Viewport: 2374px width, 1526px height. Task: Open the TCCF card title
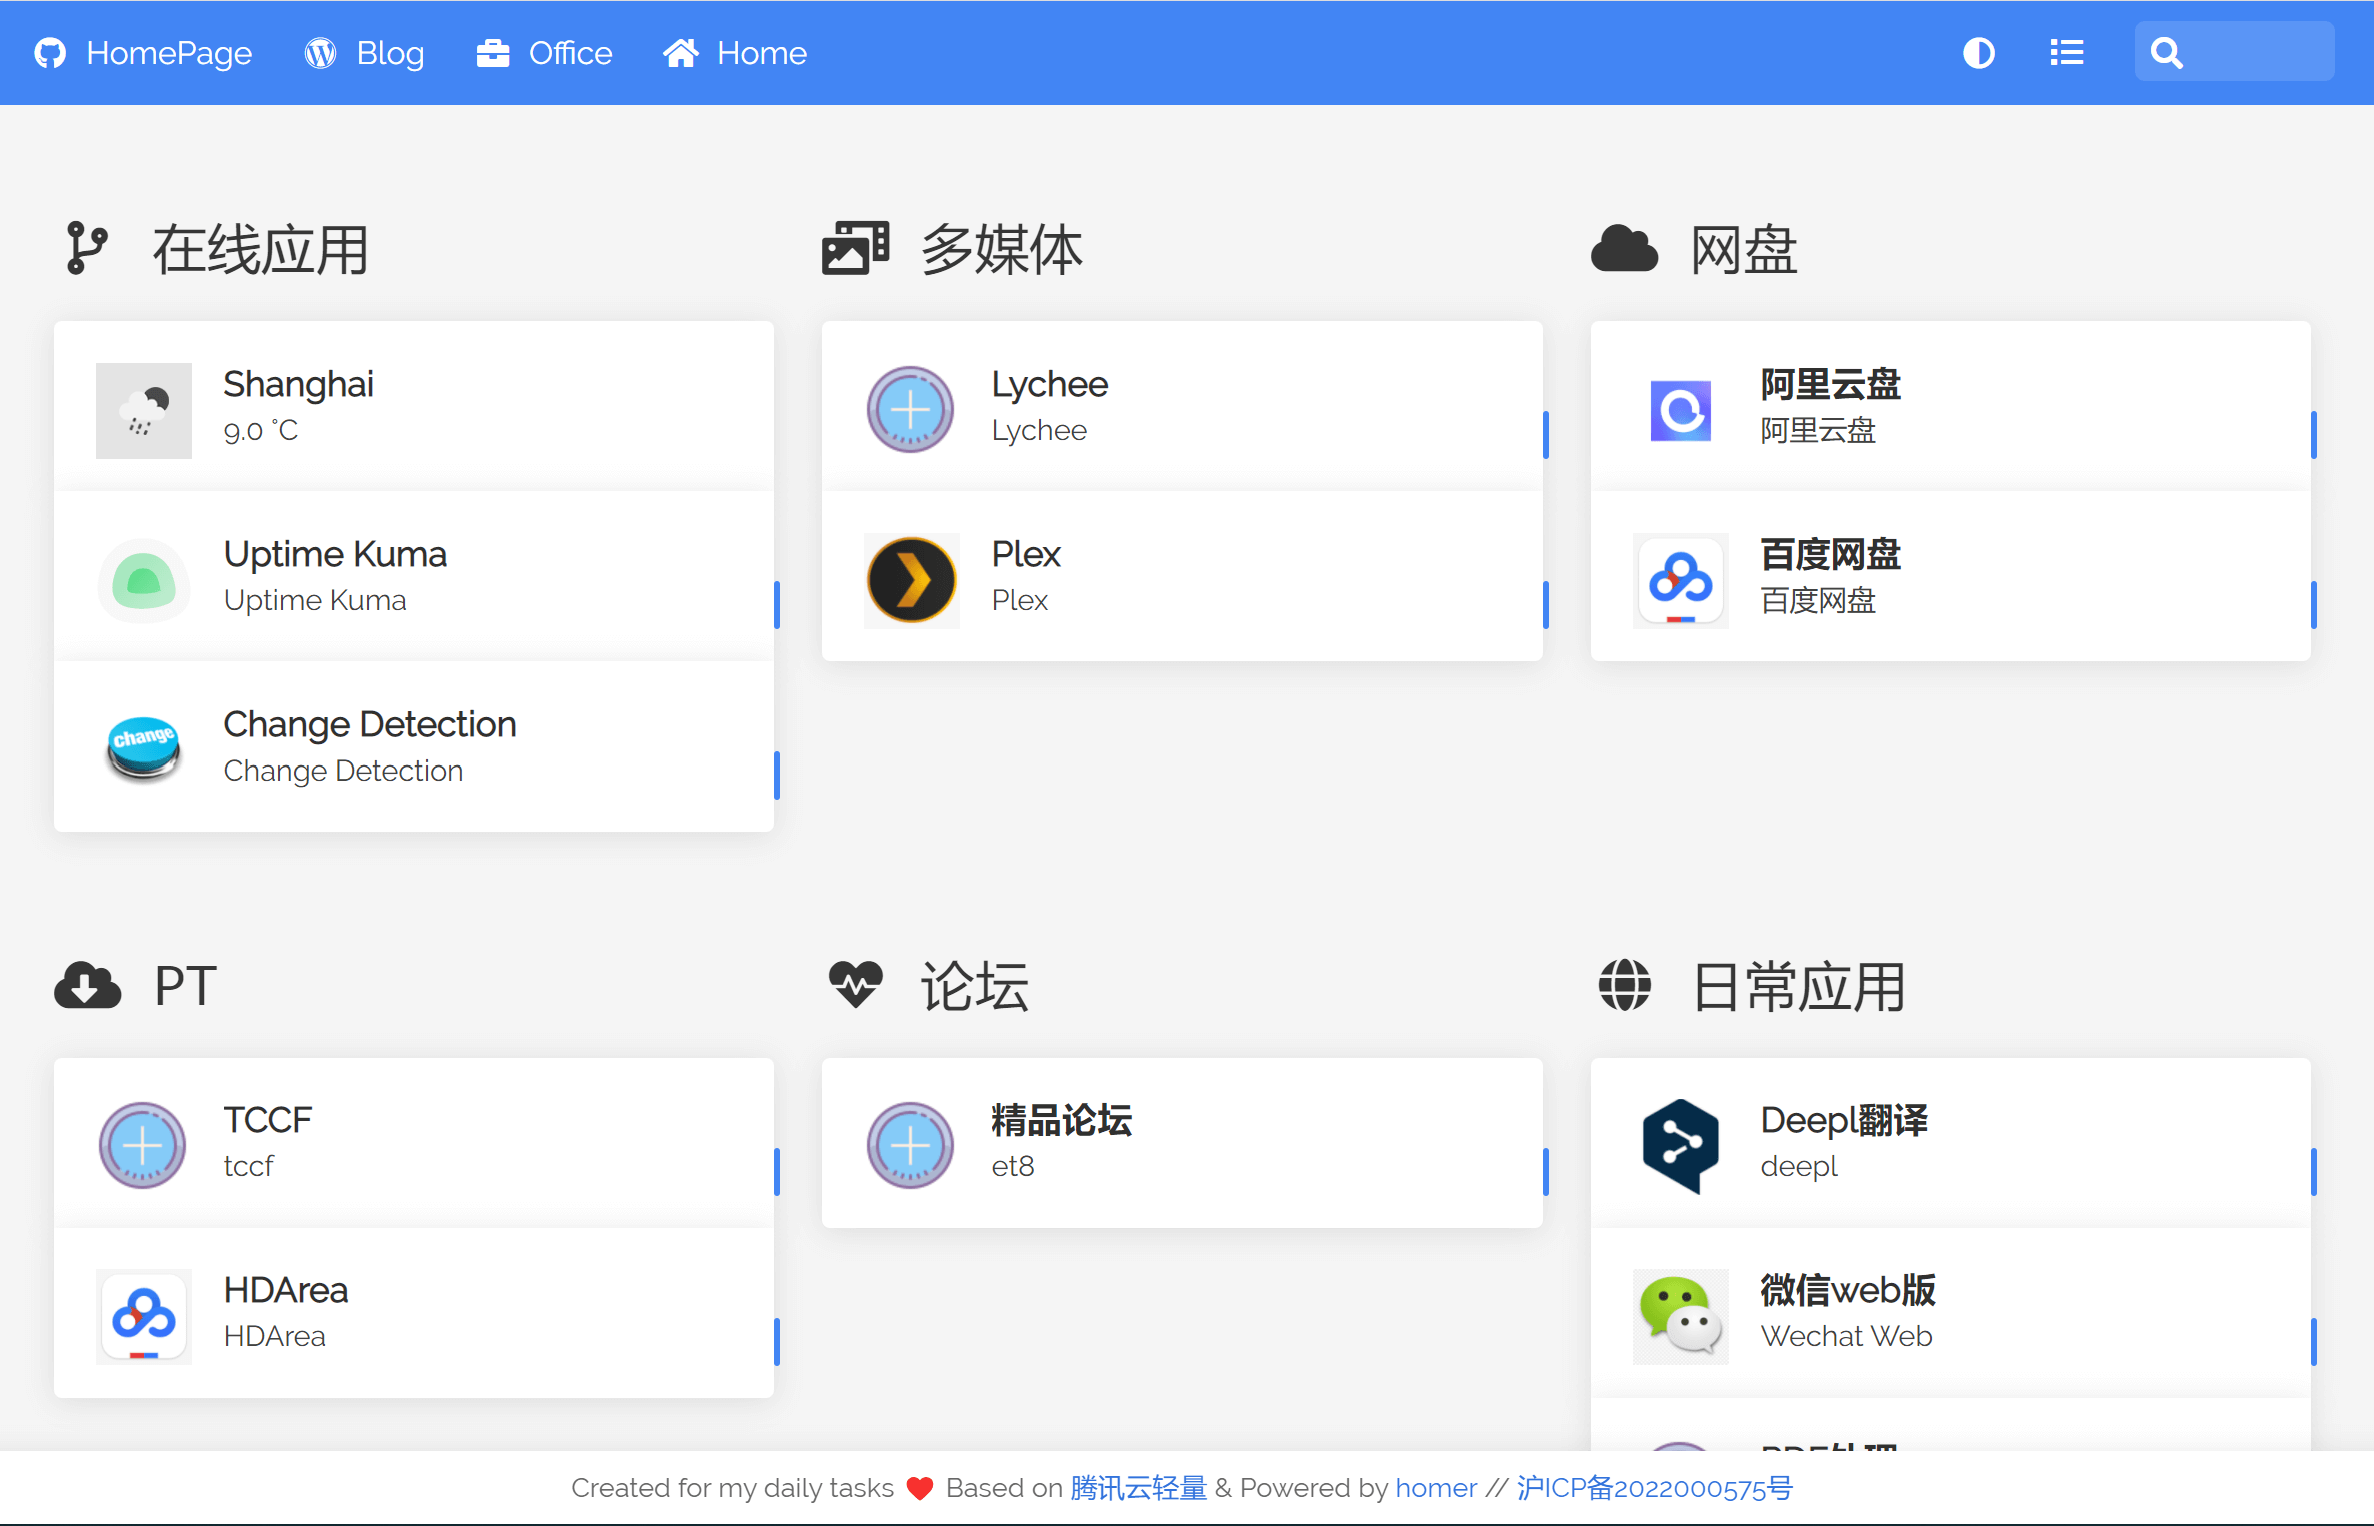pyautogui.click(x=268, y=1120)
